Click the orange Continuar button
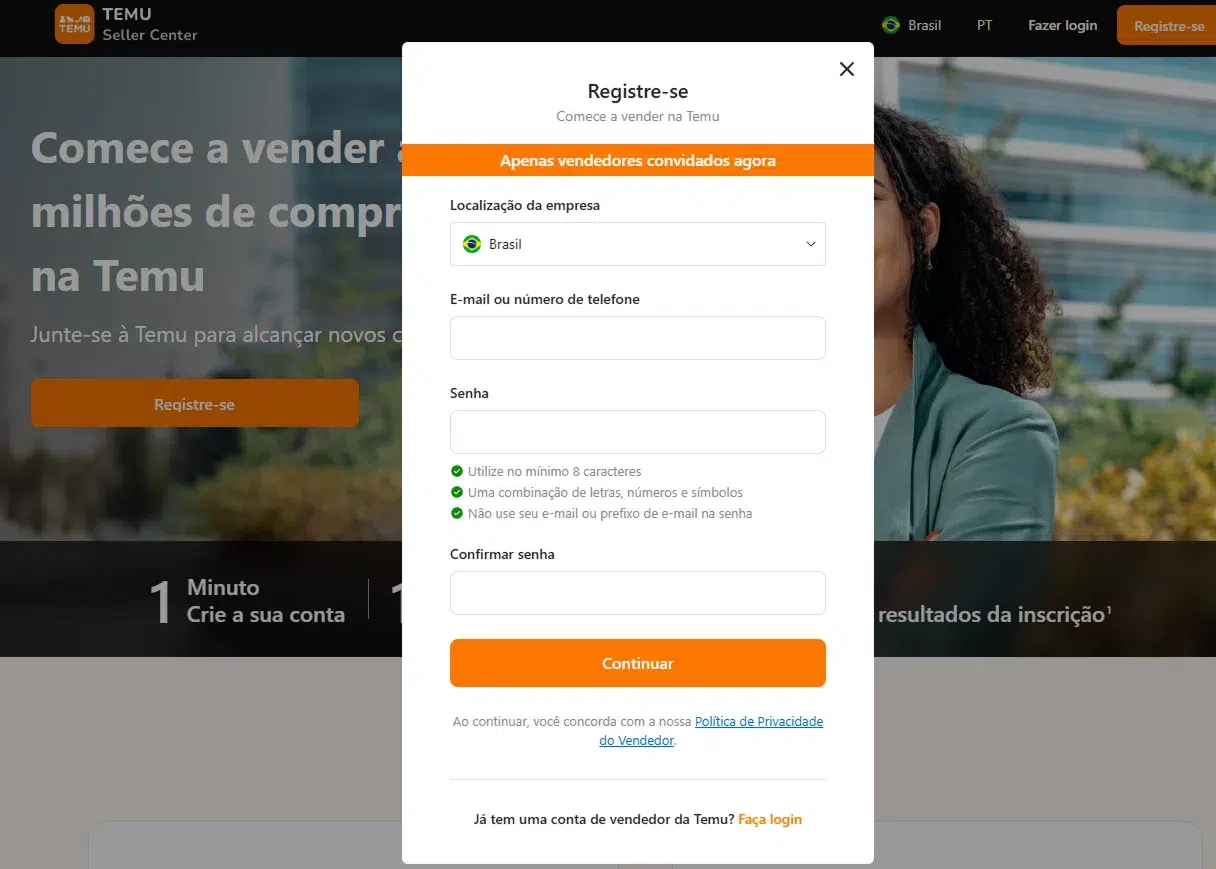The width and height of the screenshot is (1216, 869). click(x=638, y=663)
